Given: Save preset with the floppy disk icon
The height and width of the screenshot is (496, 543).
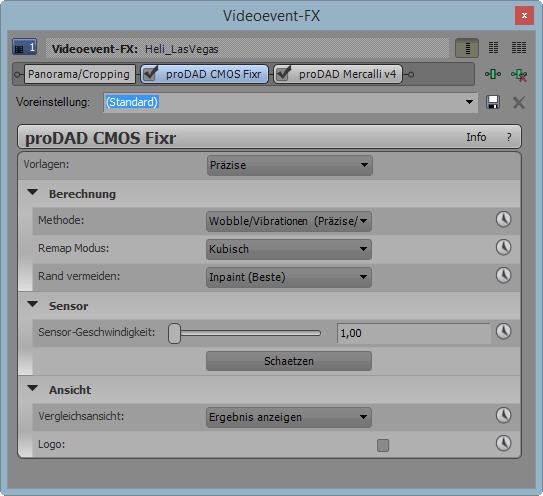Looking at the screenshot, I should (493, 103).
